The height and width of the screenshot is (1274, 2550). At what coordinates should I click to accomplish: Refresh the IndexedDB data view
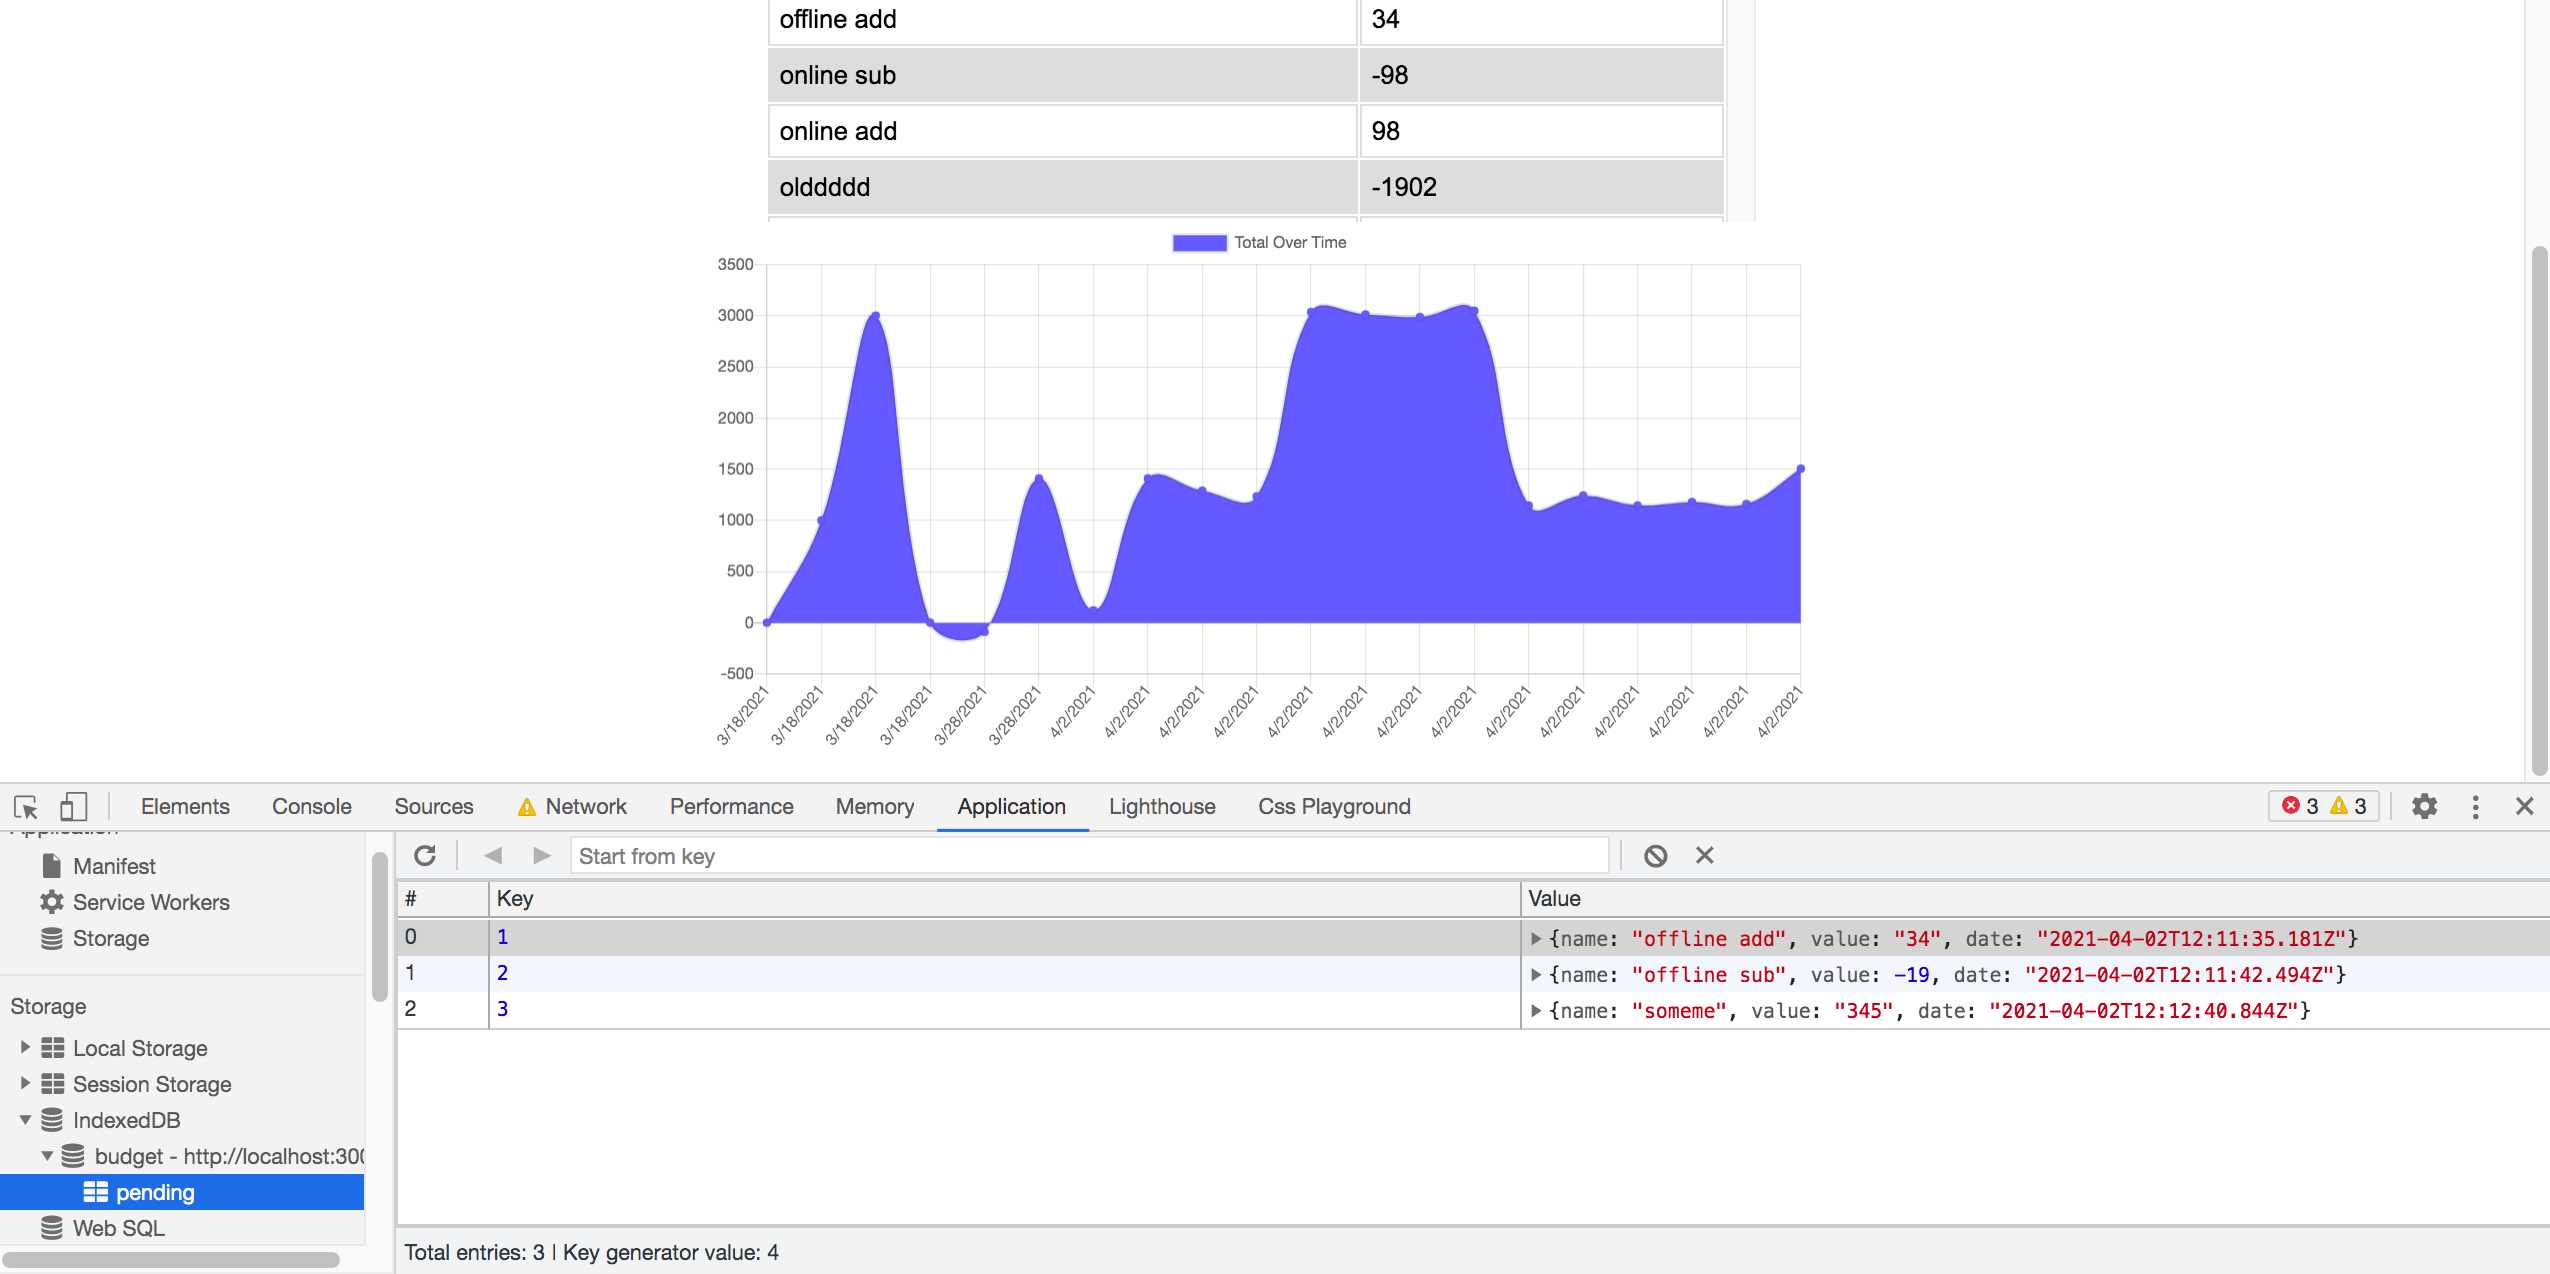click(x=425, y=855)
